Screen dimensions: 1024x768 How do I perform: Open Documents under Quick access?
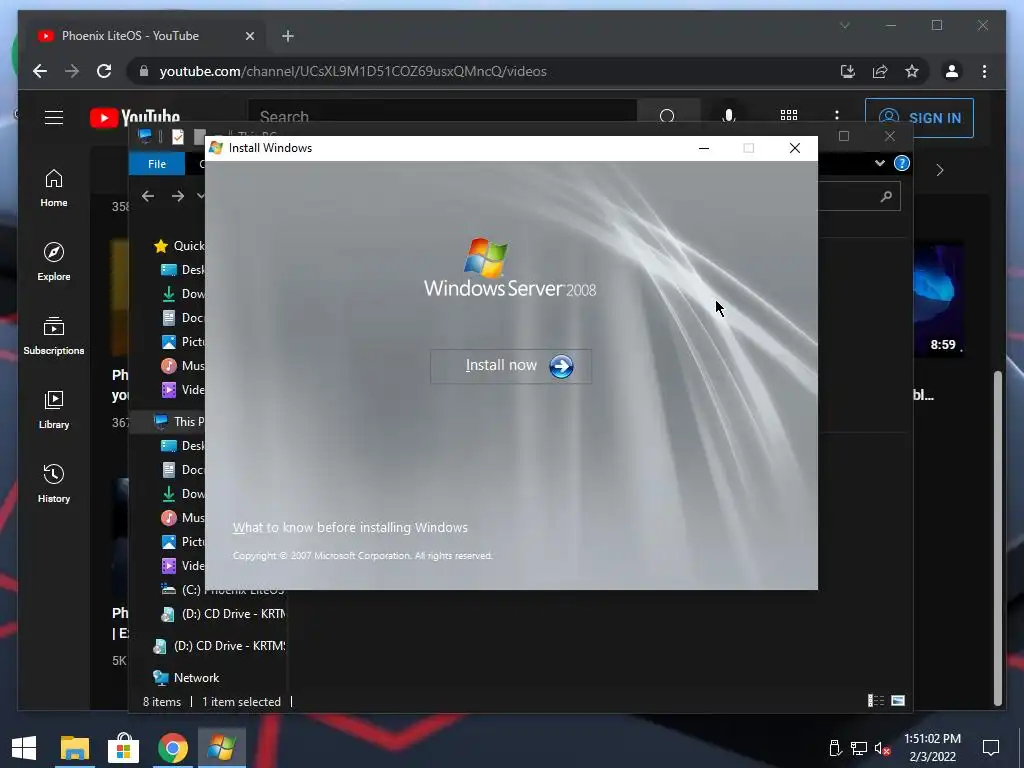click(x=182, y=318)
